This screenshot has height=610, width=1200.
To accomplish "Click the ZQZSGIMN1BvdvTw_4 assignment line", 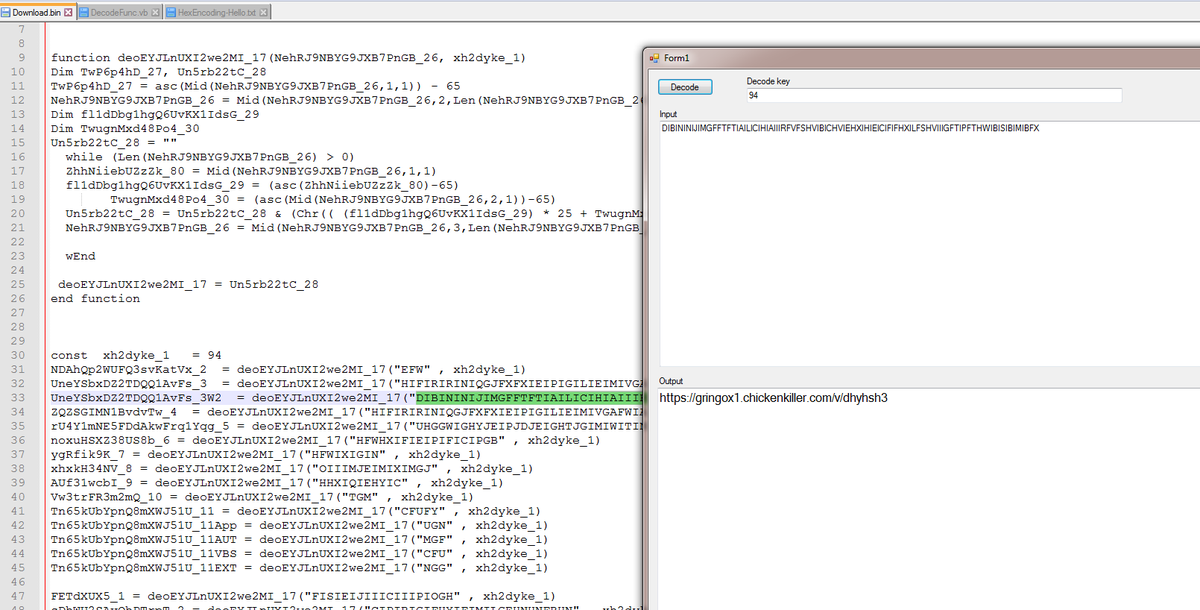I will point(345,411).
